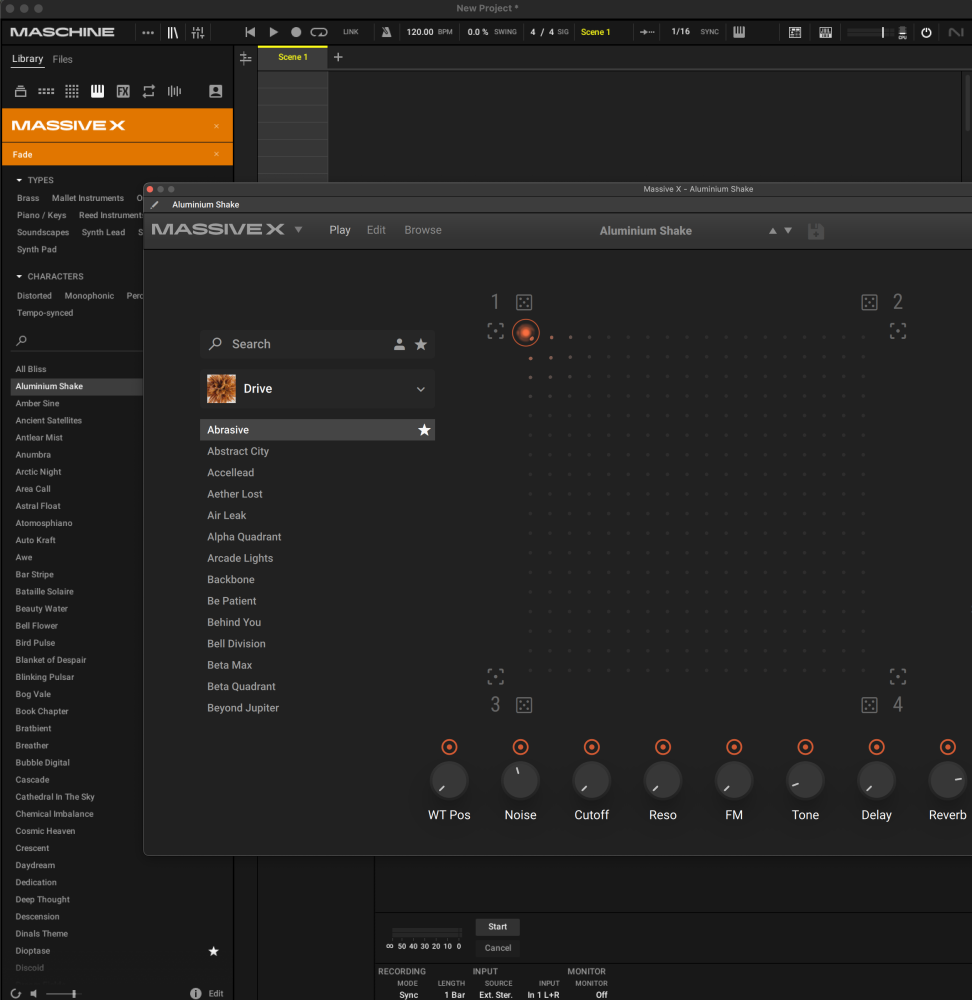This screenshot has height=1000, width=972.
Task: Open the recording MODE Sync dropdown
Action: [409, 995]
